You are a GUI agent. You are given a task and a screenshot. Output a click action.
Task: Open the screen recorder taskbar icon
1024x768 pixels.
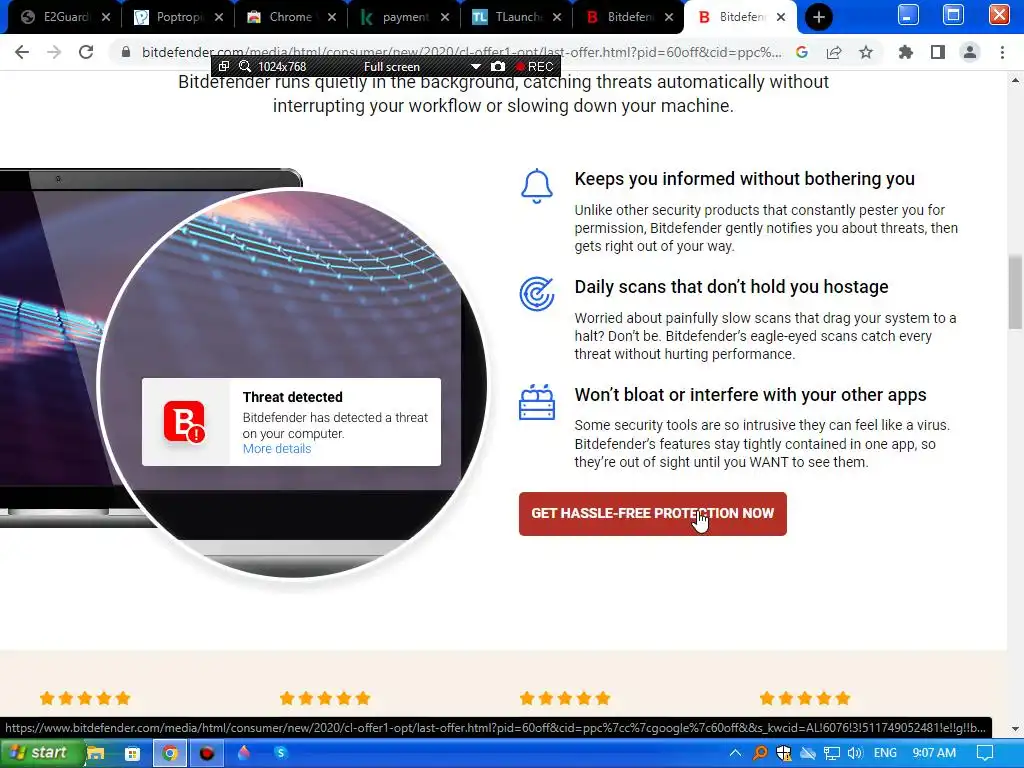pos(207,754)
